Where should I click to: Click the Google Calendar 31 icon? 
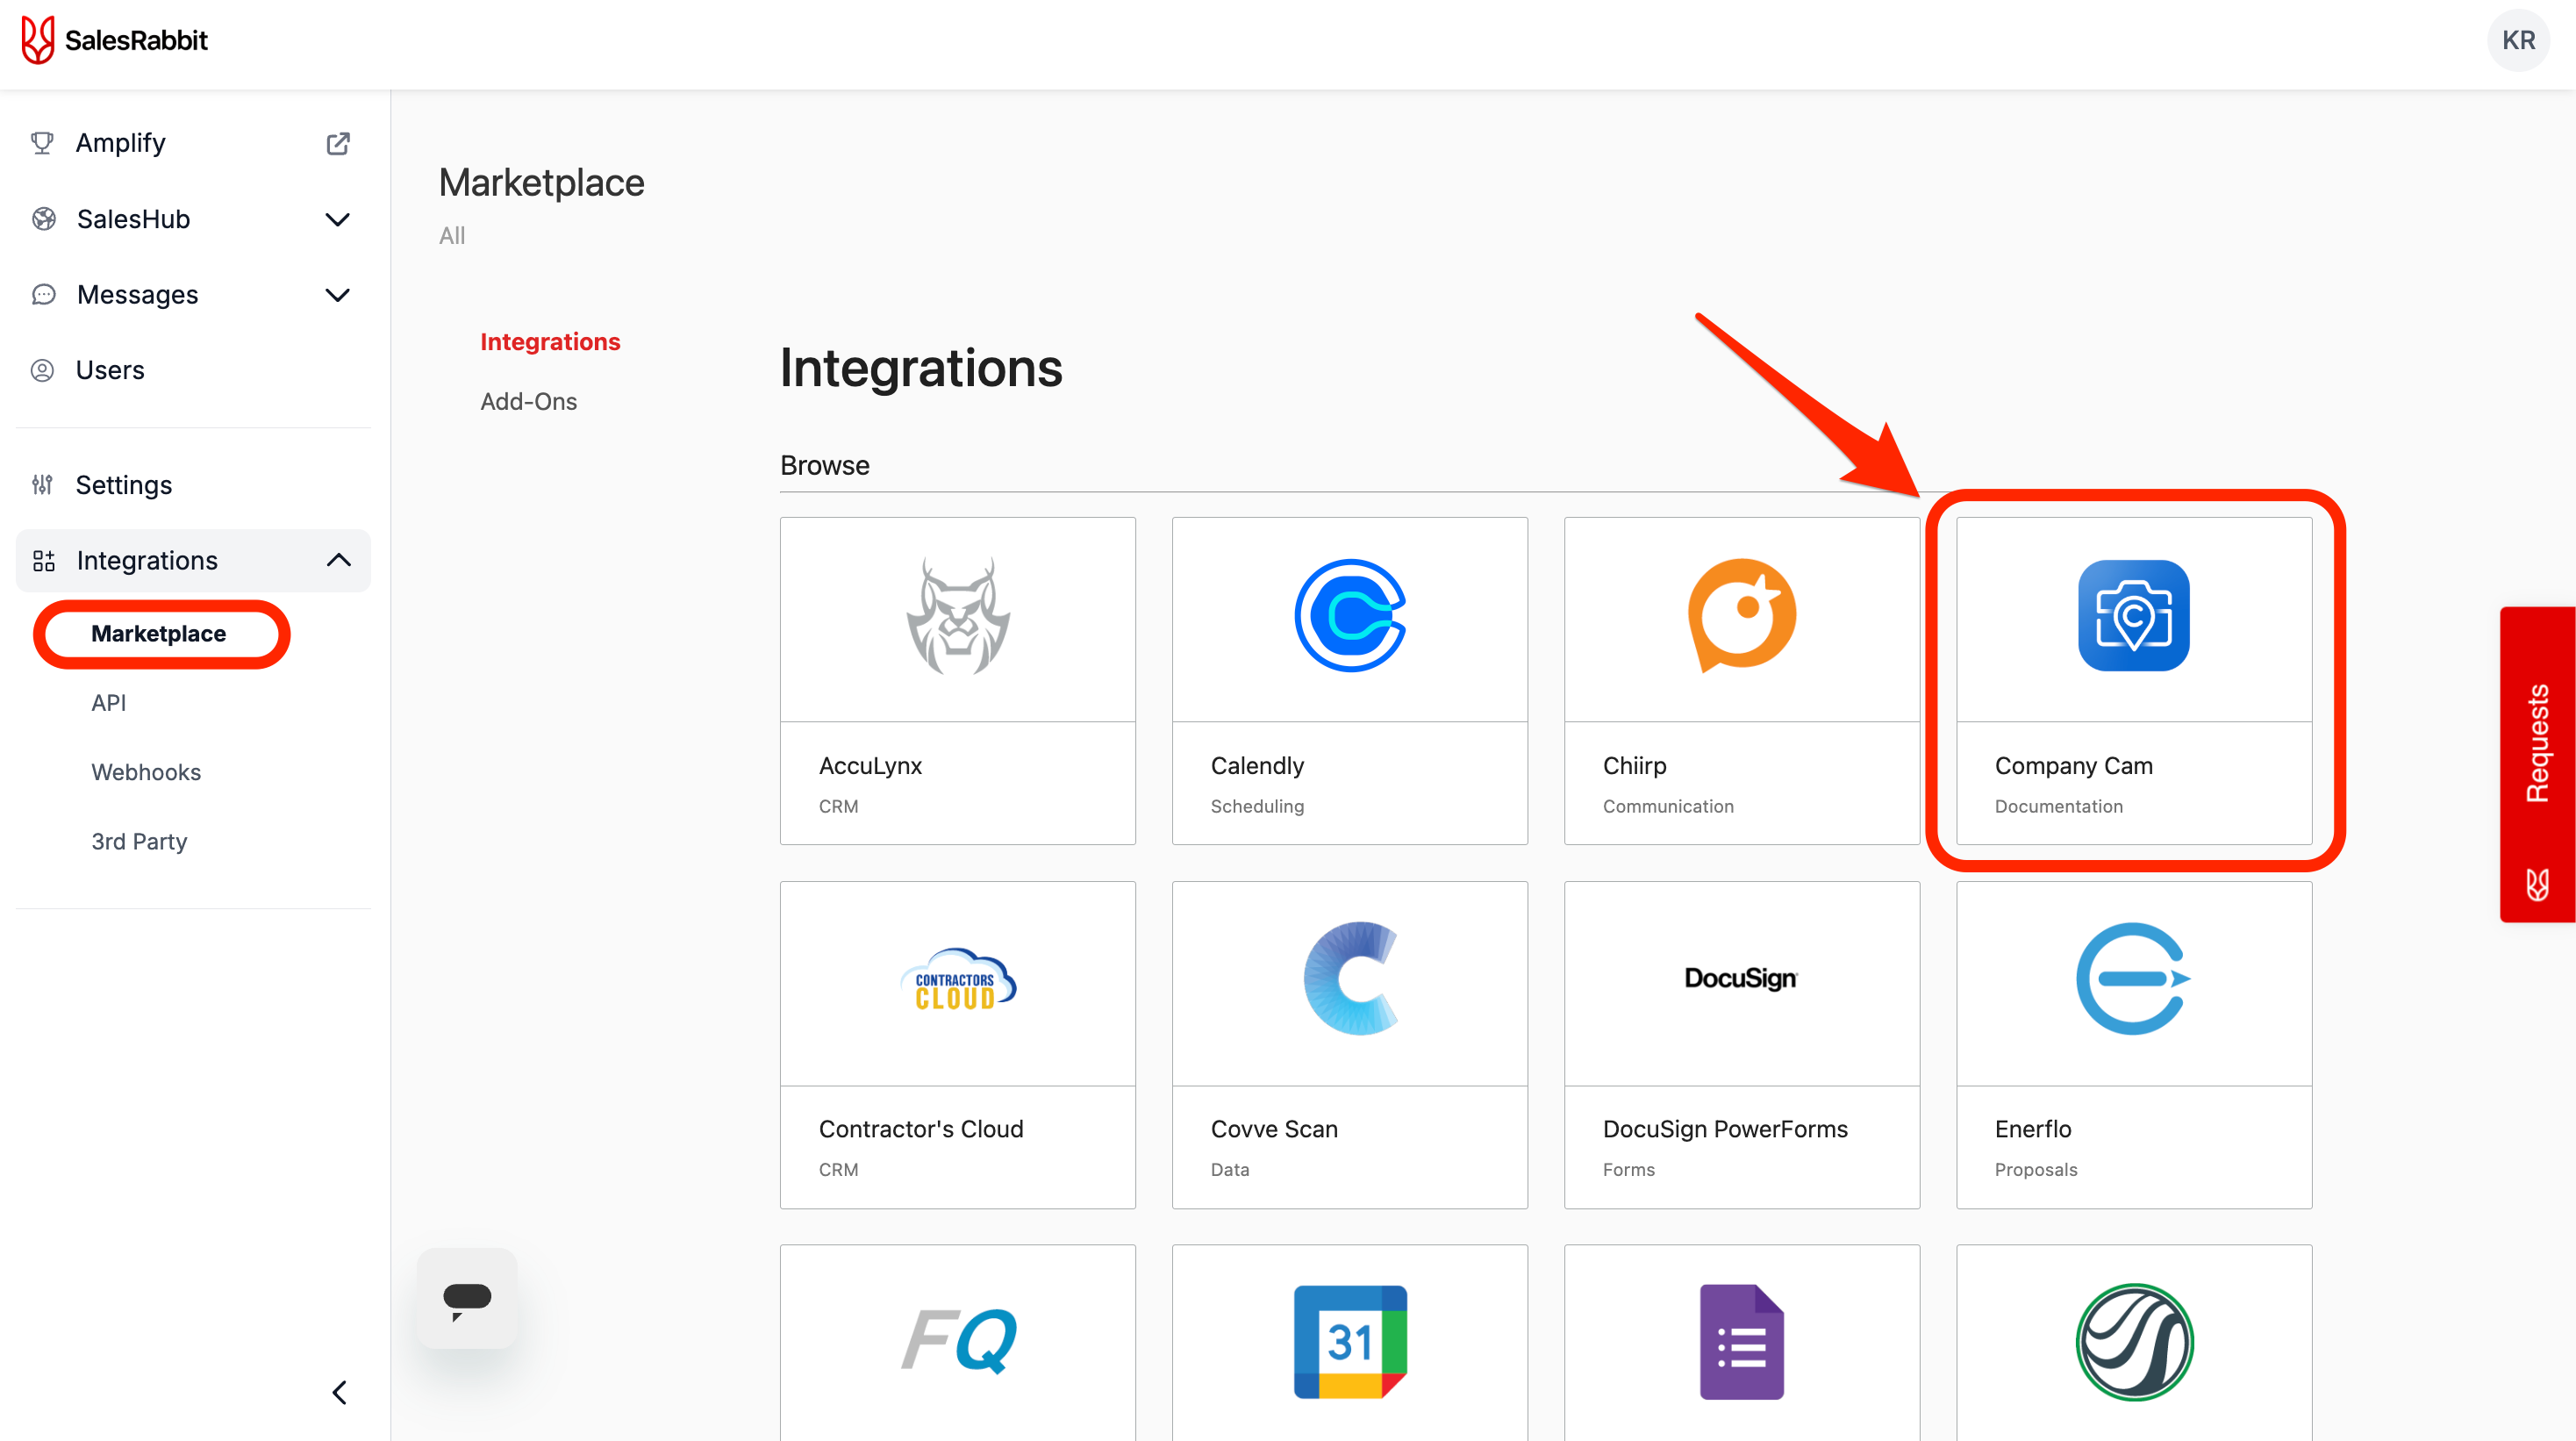1349,1341
